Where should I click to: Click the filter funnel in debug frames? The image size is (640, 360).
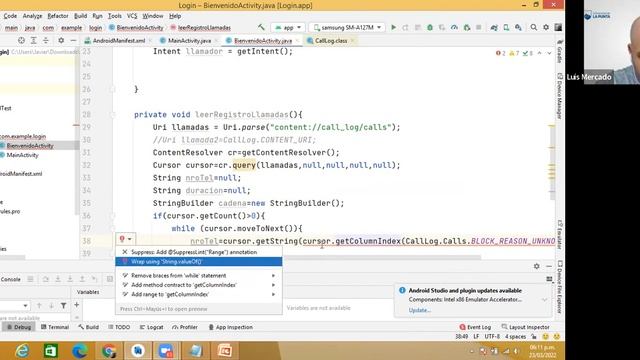coord(64,305)
